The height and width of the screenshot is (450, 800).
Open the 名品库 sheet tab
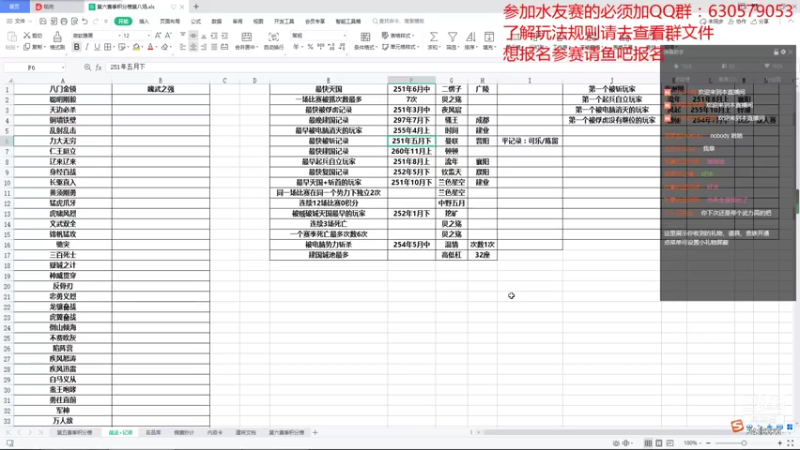[x=153, y=433]
